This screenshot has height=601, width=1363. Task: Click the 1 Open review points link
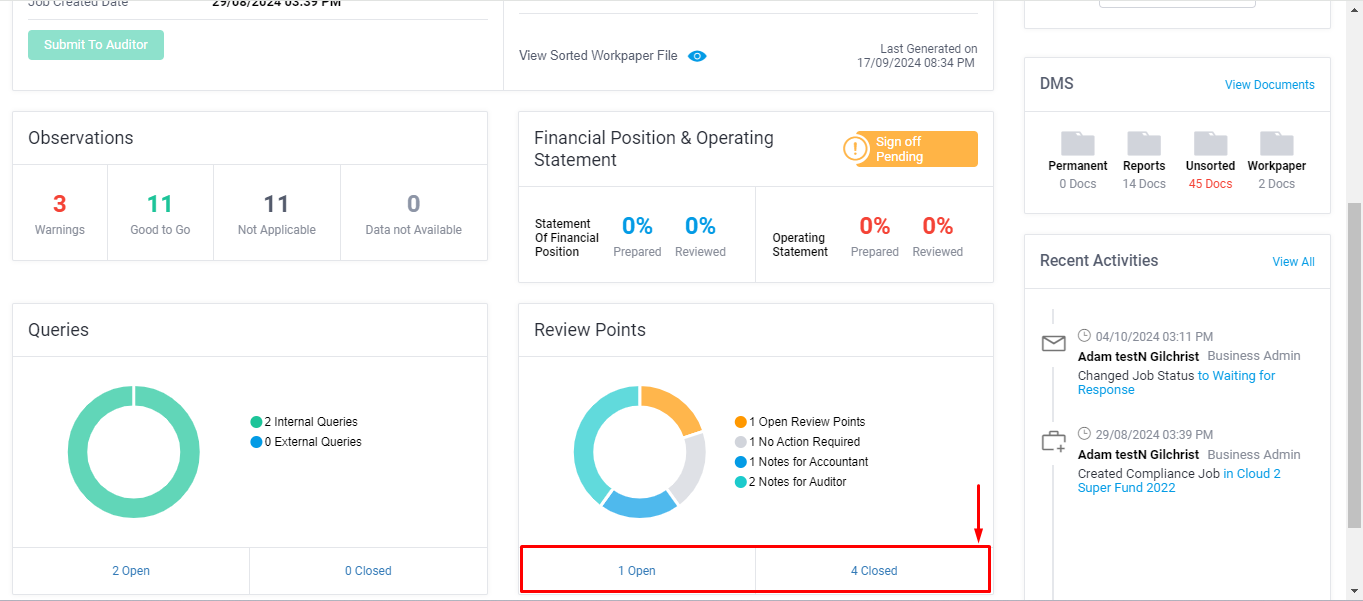[x=637, y=571]
